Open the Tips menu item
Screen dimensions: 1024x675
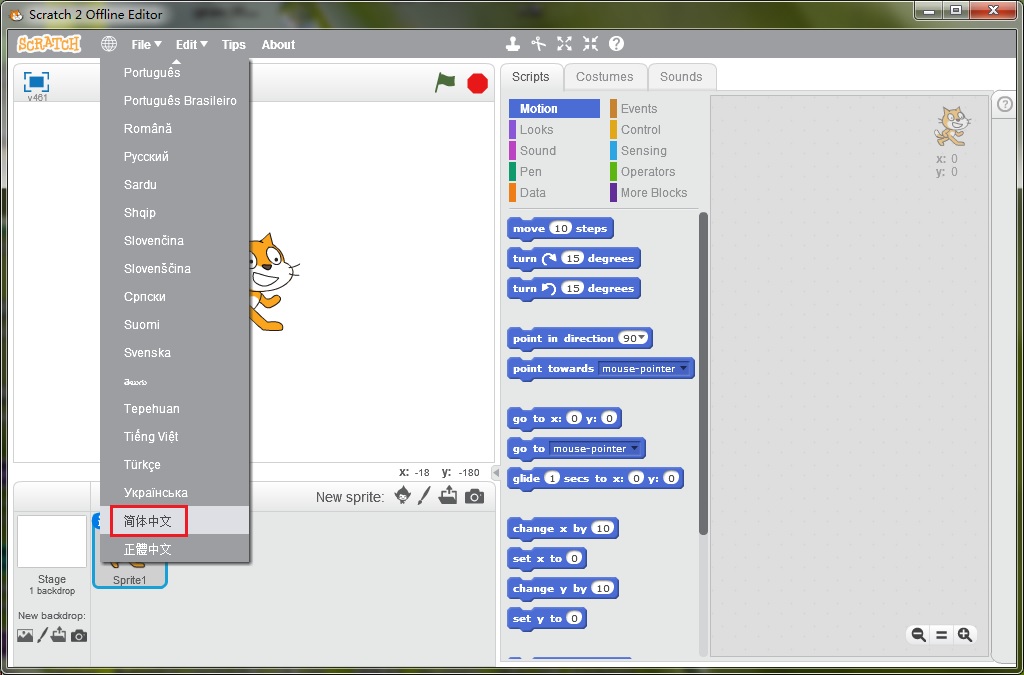[234, 44]
